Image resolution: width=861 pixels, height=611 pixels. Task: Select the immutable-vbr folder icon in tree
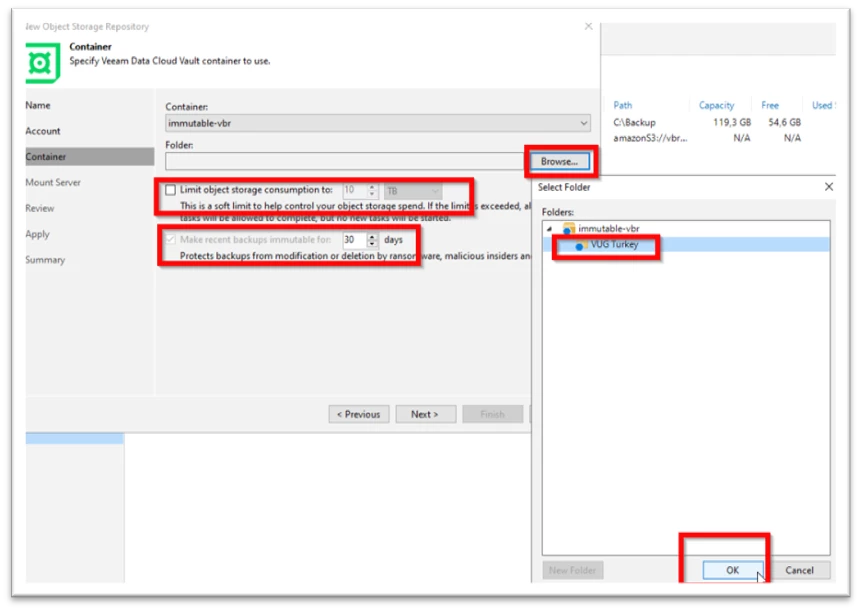pos(568,228)
